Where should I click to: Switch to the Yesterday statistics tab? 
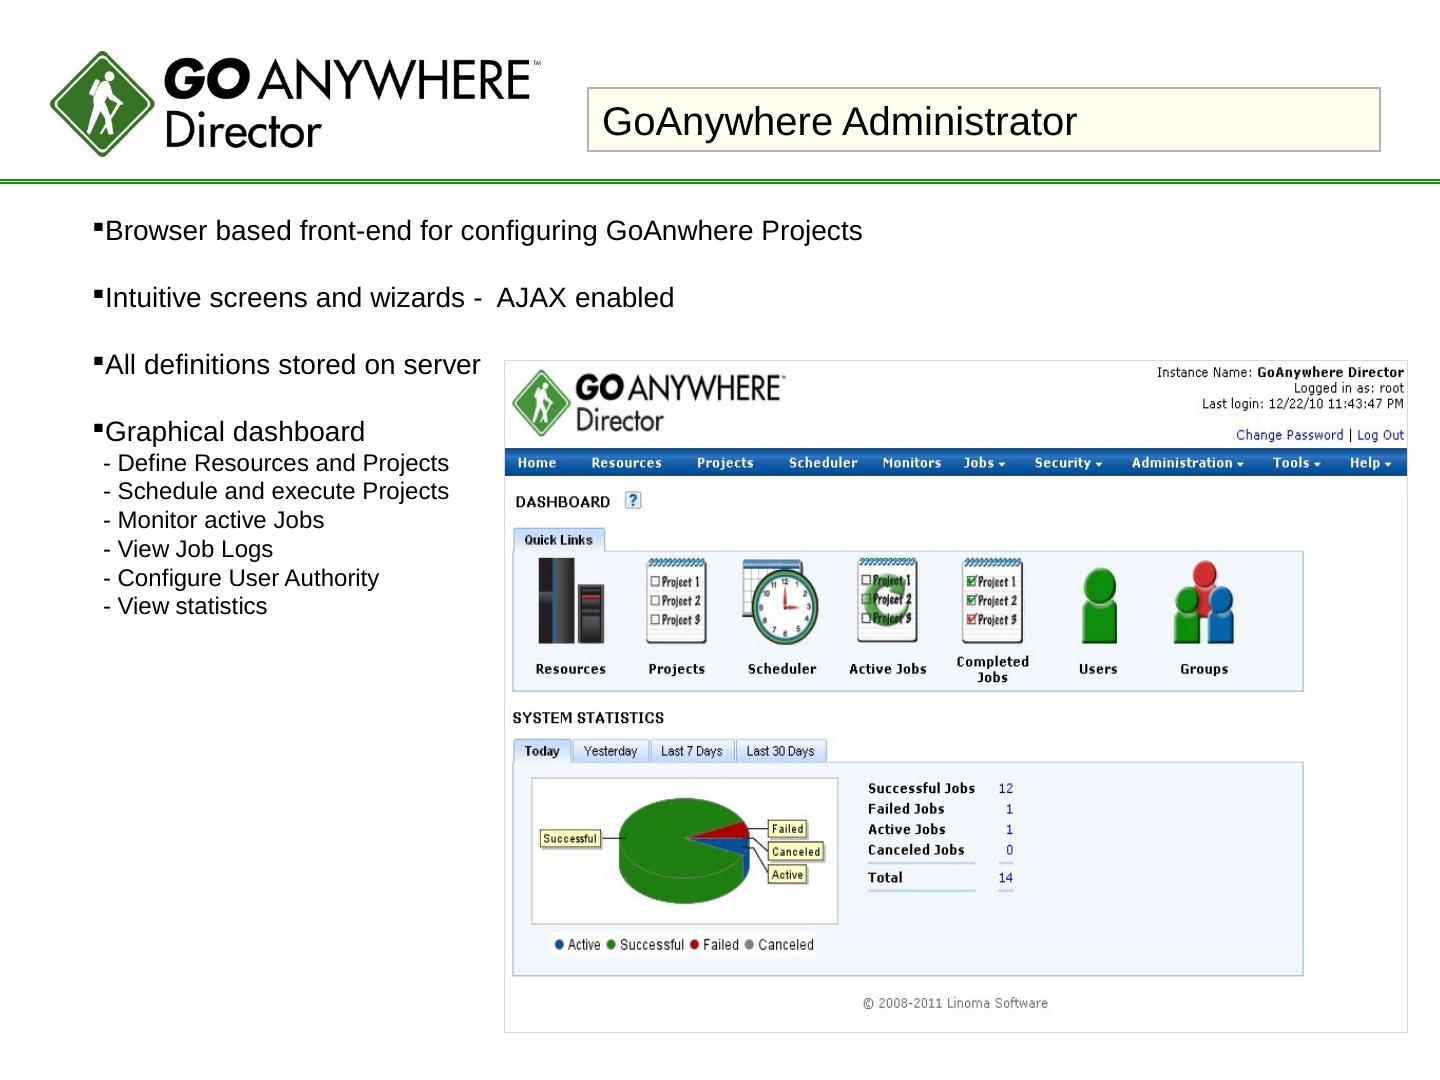(610, 751)
